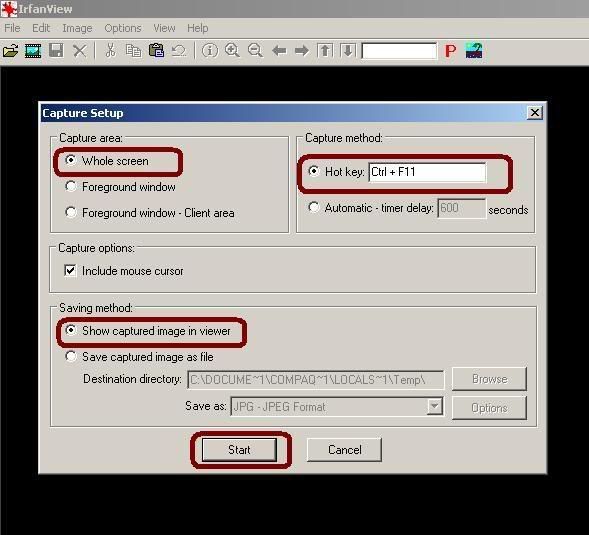Click the Destination directory path field

pos(316,380)
